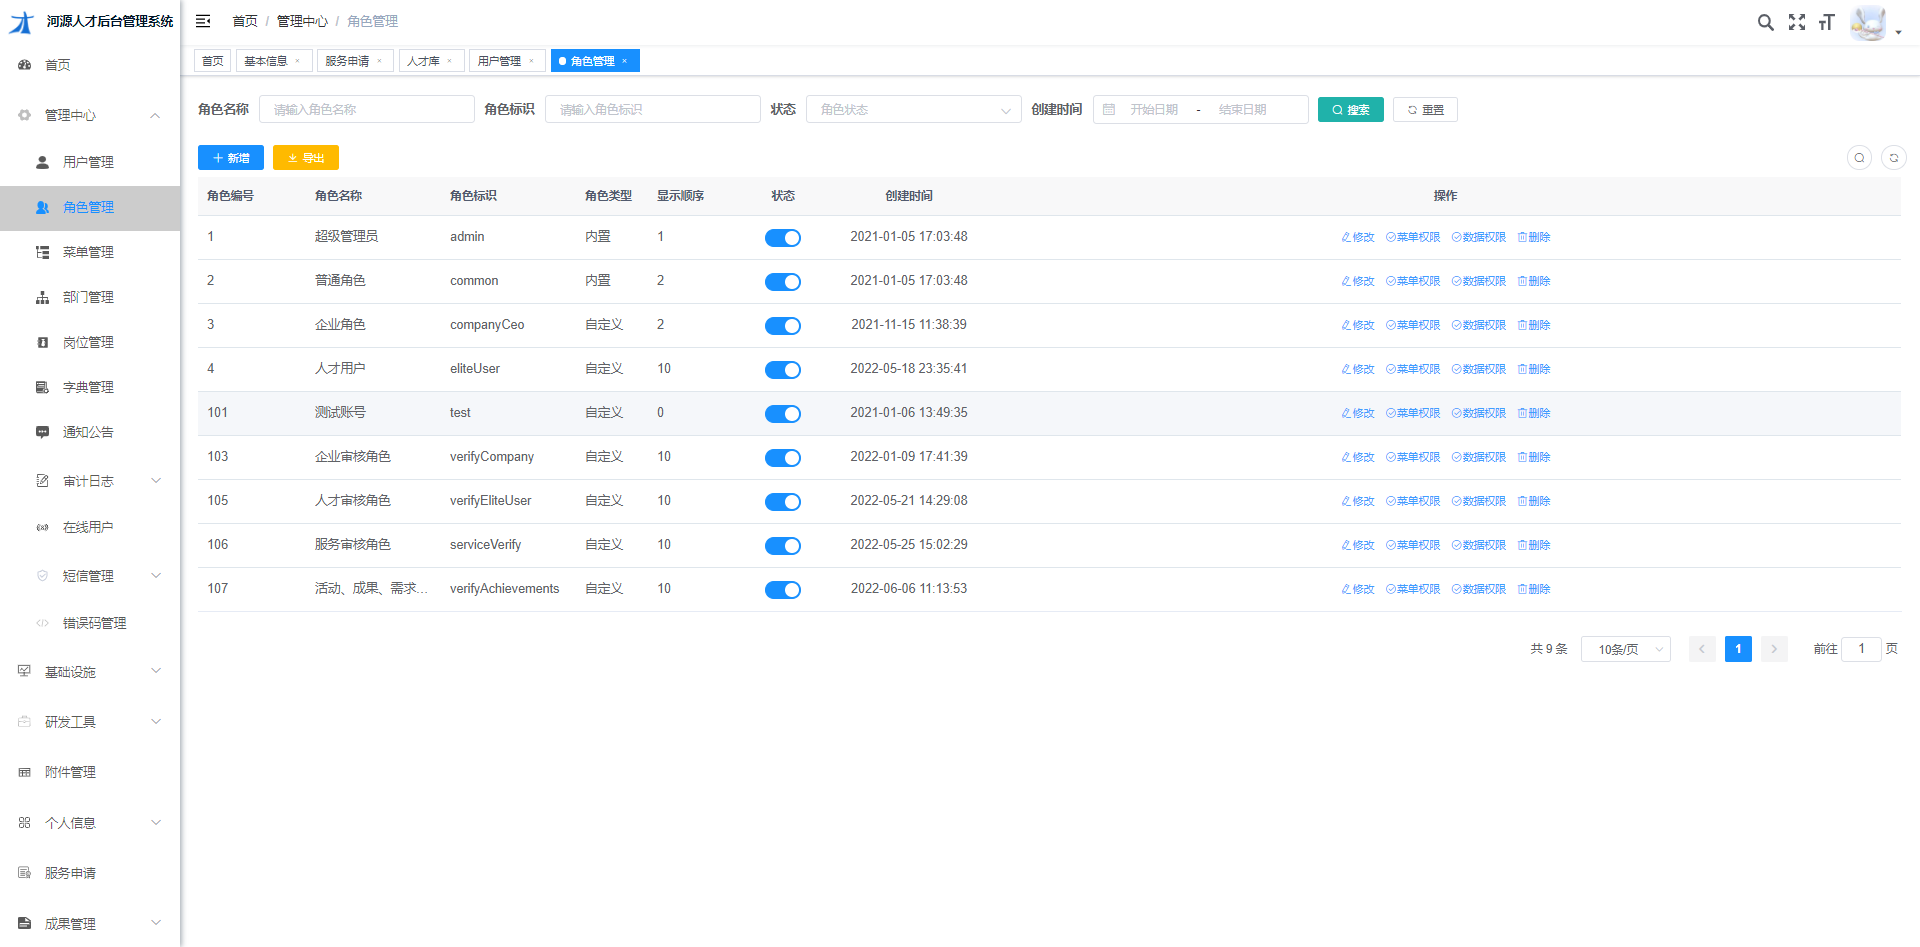
Task: Click the sidebar collapse hamburger icon
Action: pos(203,21)
